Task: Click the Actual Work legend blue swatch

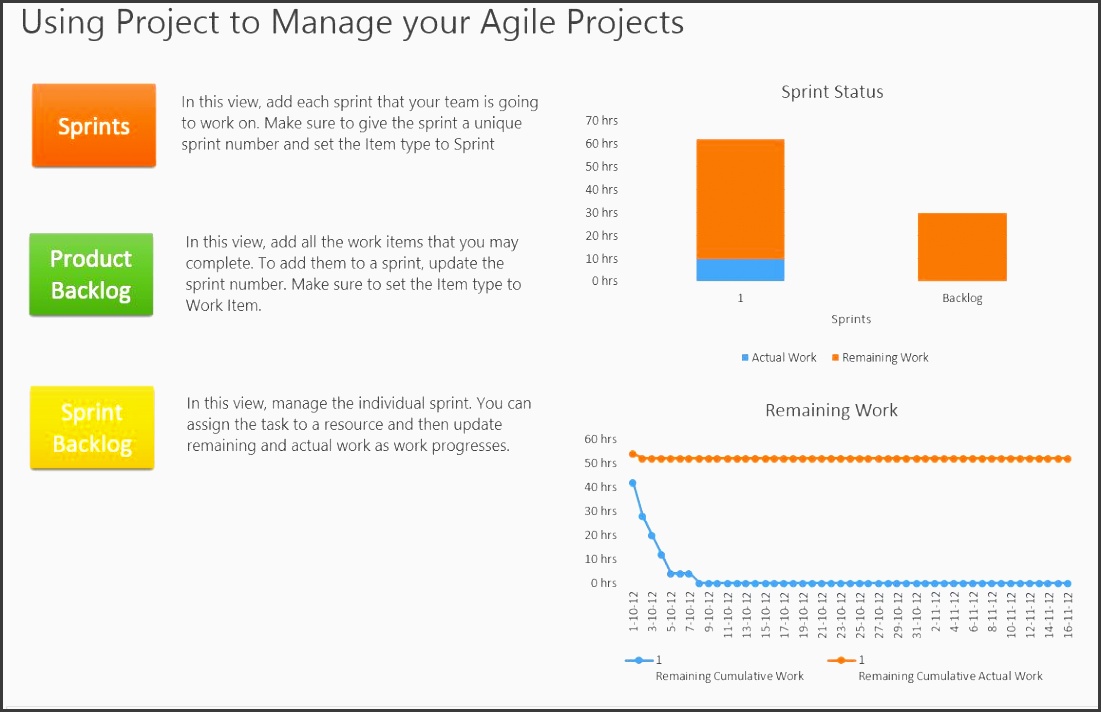Action: tap(745, 358)
